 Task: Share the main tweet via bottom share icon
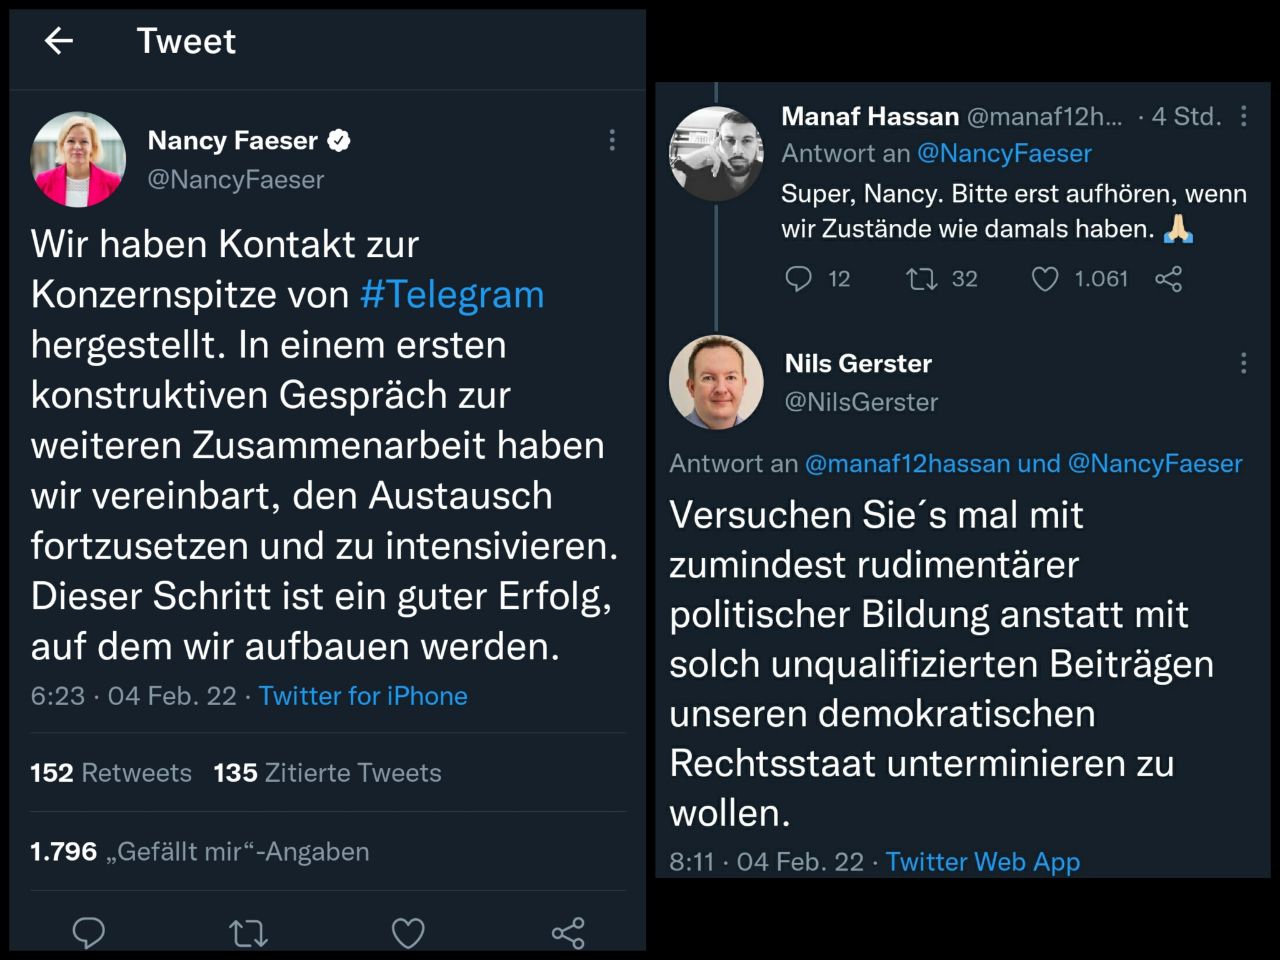tap(568, 933)
